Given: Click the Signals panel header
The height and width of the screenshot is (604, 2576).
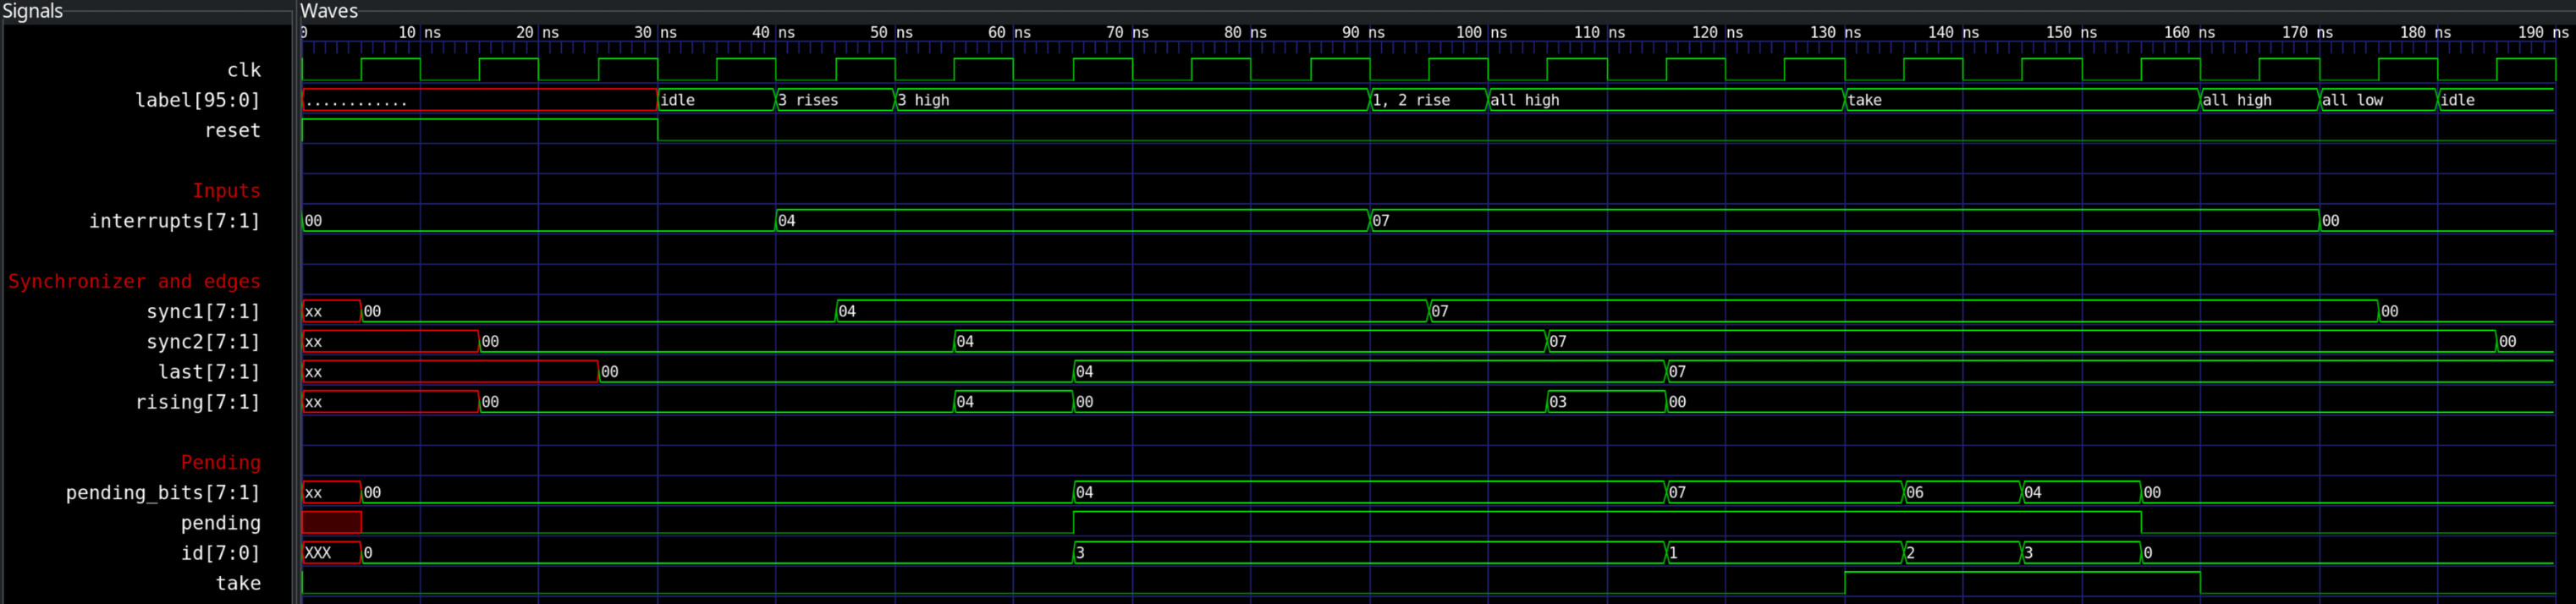Looking at the screenshot, I should tap(33, 11).
